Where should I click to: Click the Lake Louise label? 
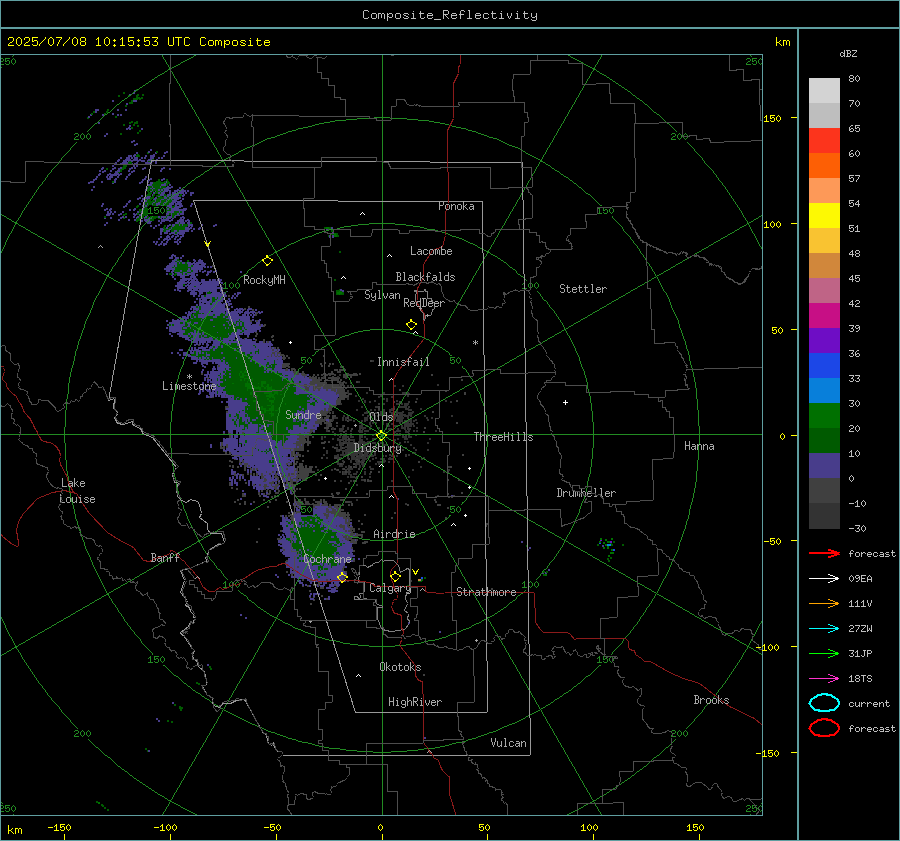coord(77,491)
